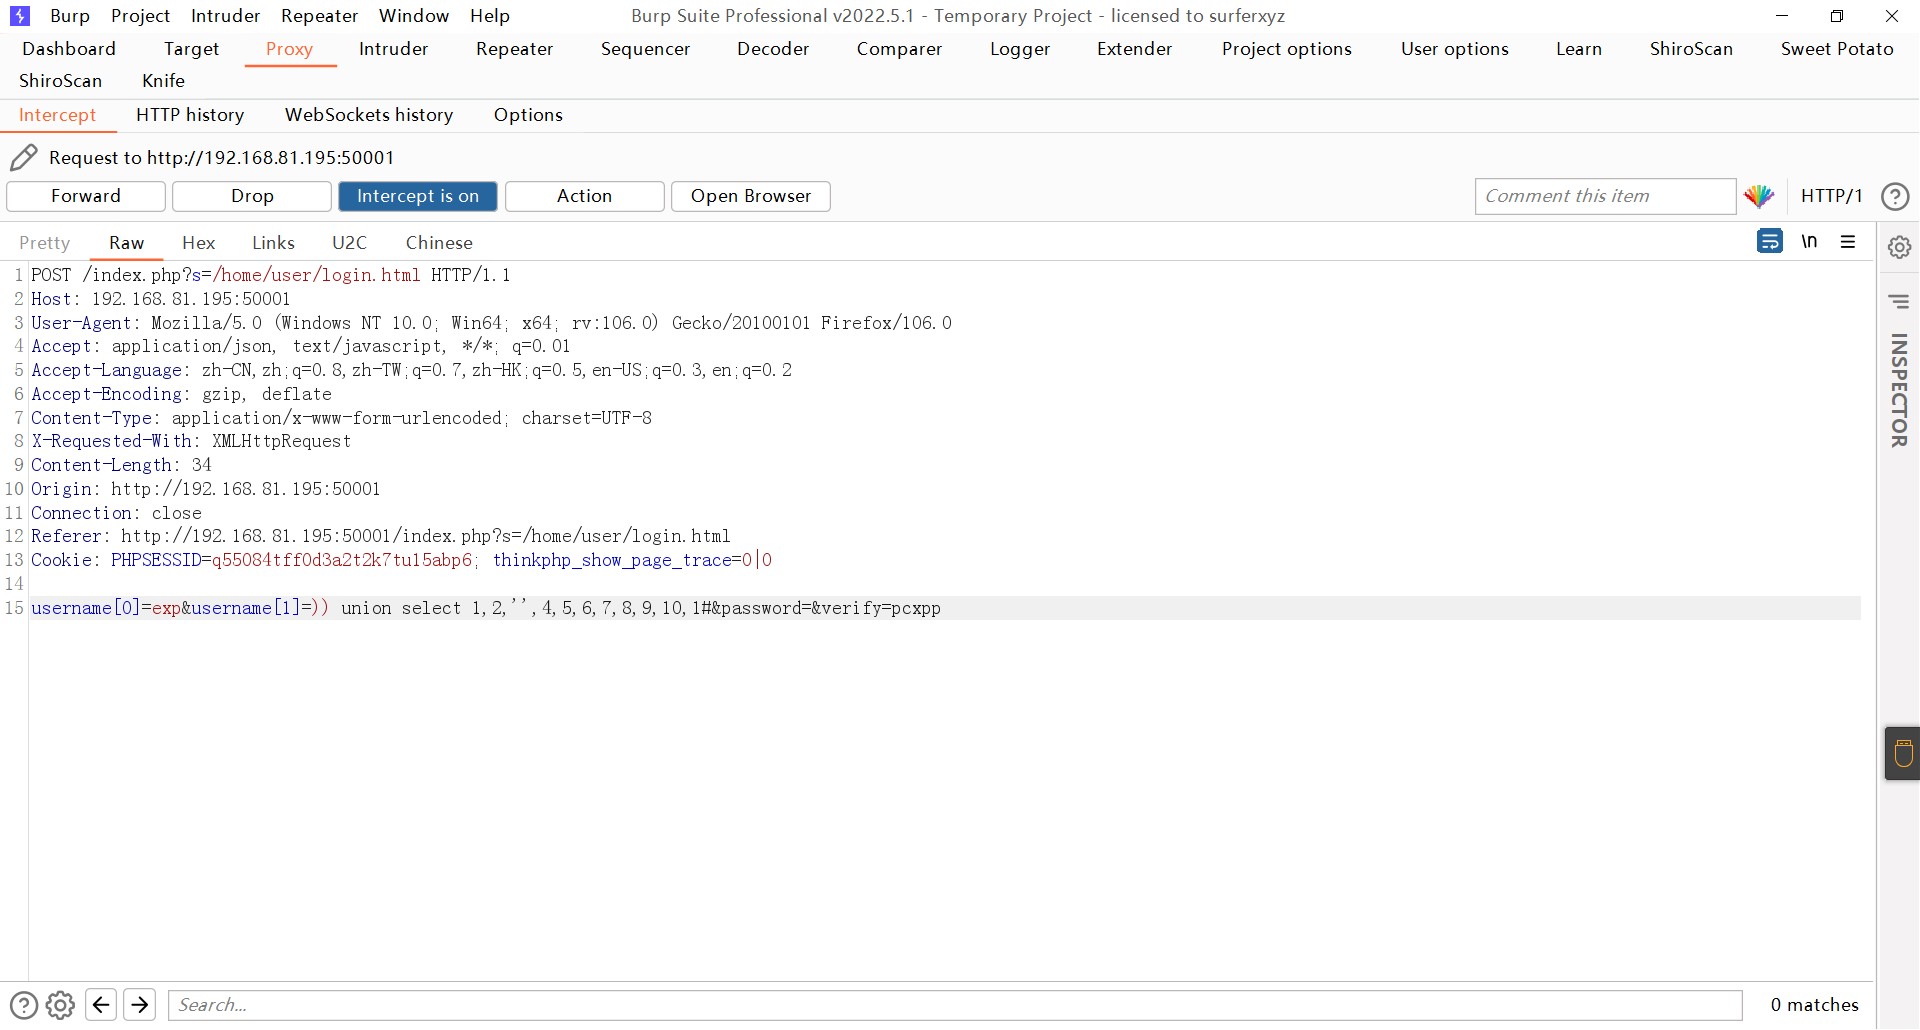Image resolution: width=1920 pixels, height=1030 pixels.
Task: Open the Window menu
Action: (x=414, y=16)
